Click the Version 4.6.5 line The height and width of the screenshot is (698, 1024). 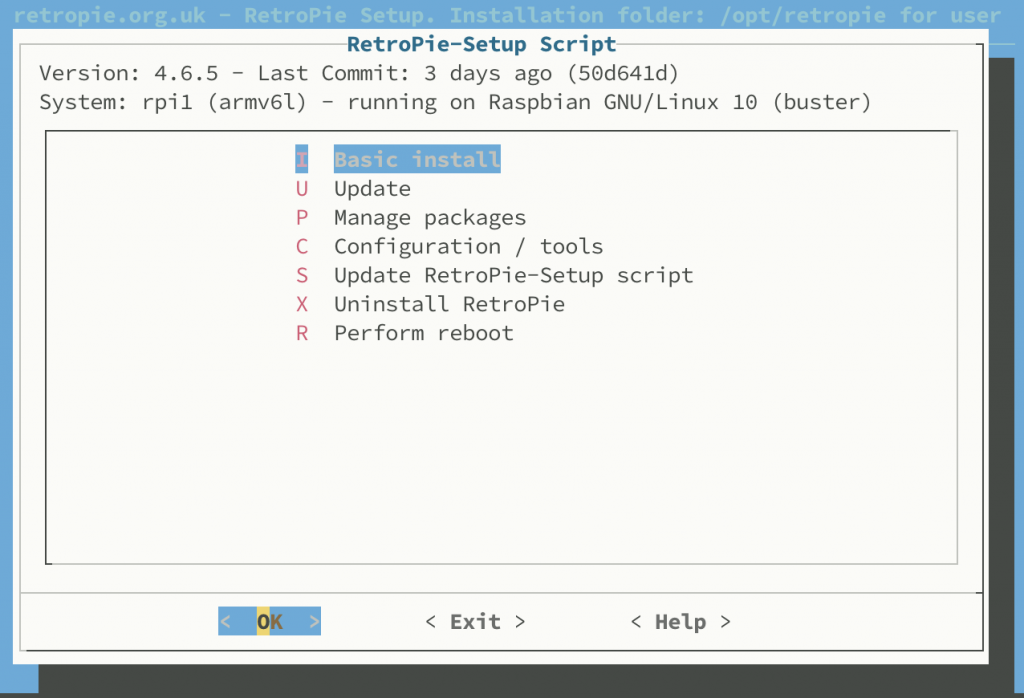359,73
